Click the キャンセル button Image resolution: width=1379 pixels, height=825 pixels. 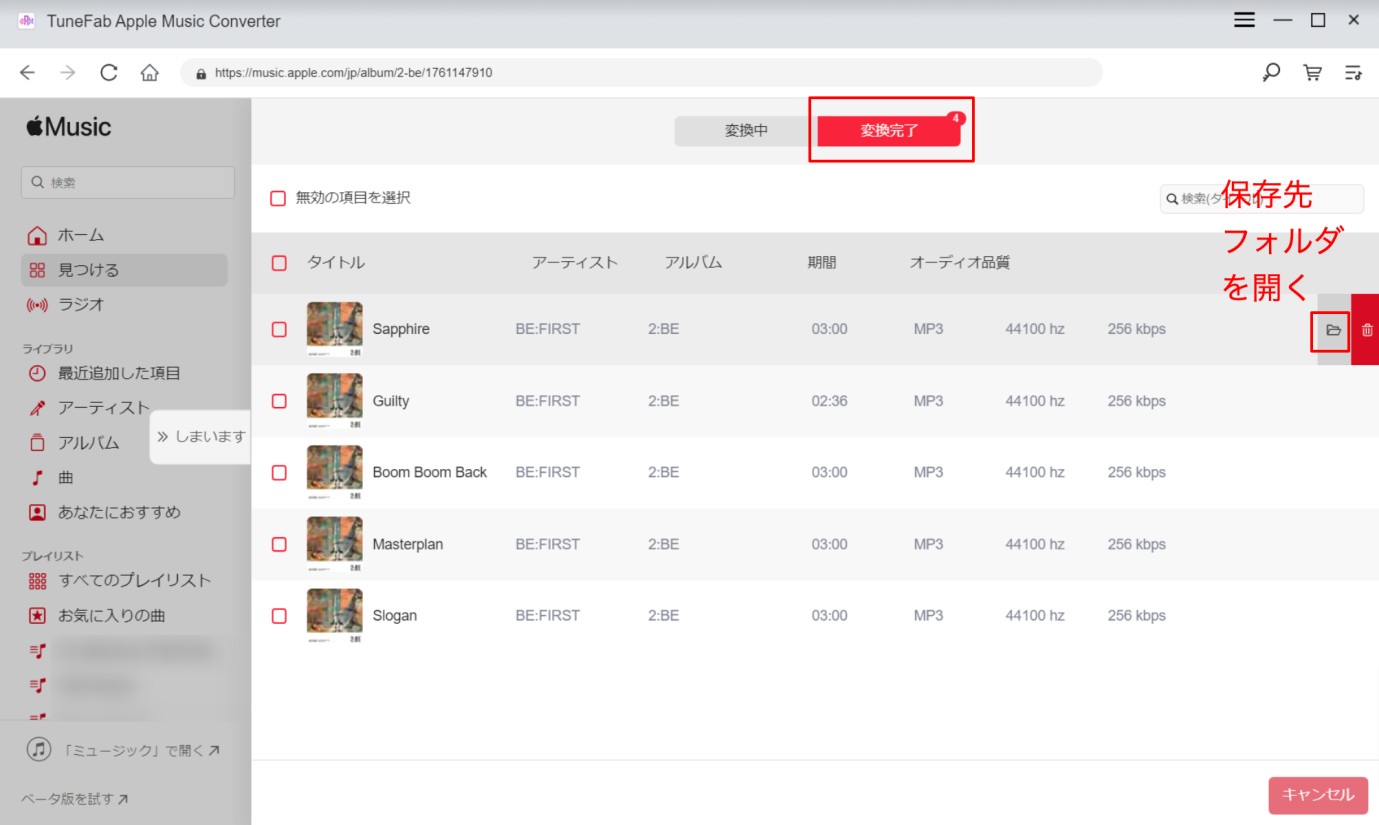click(1318, 795)
